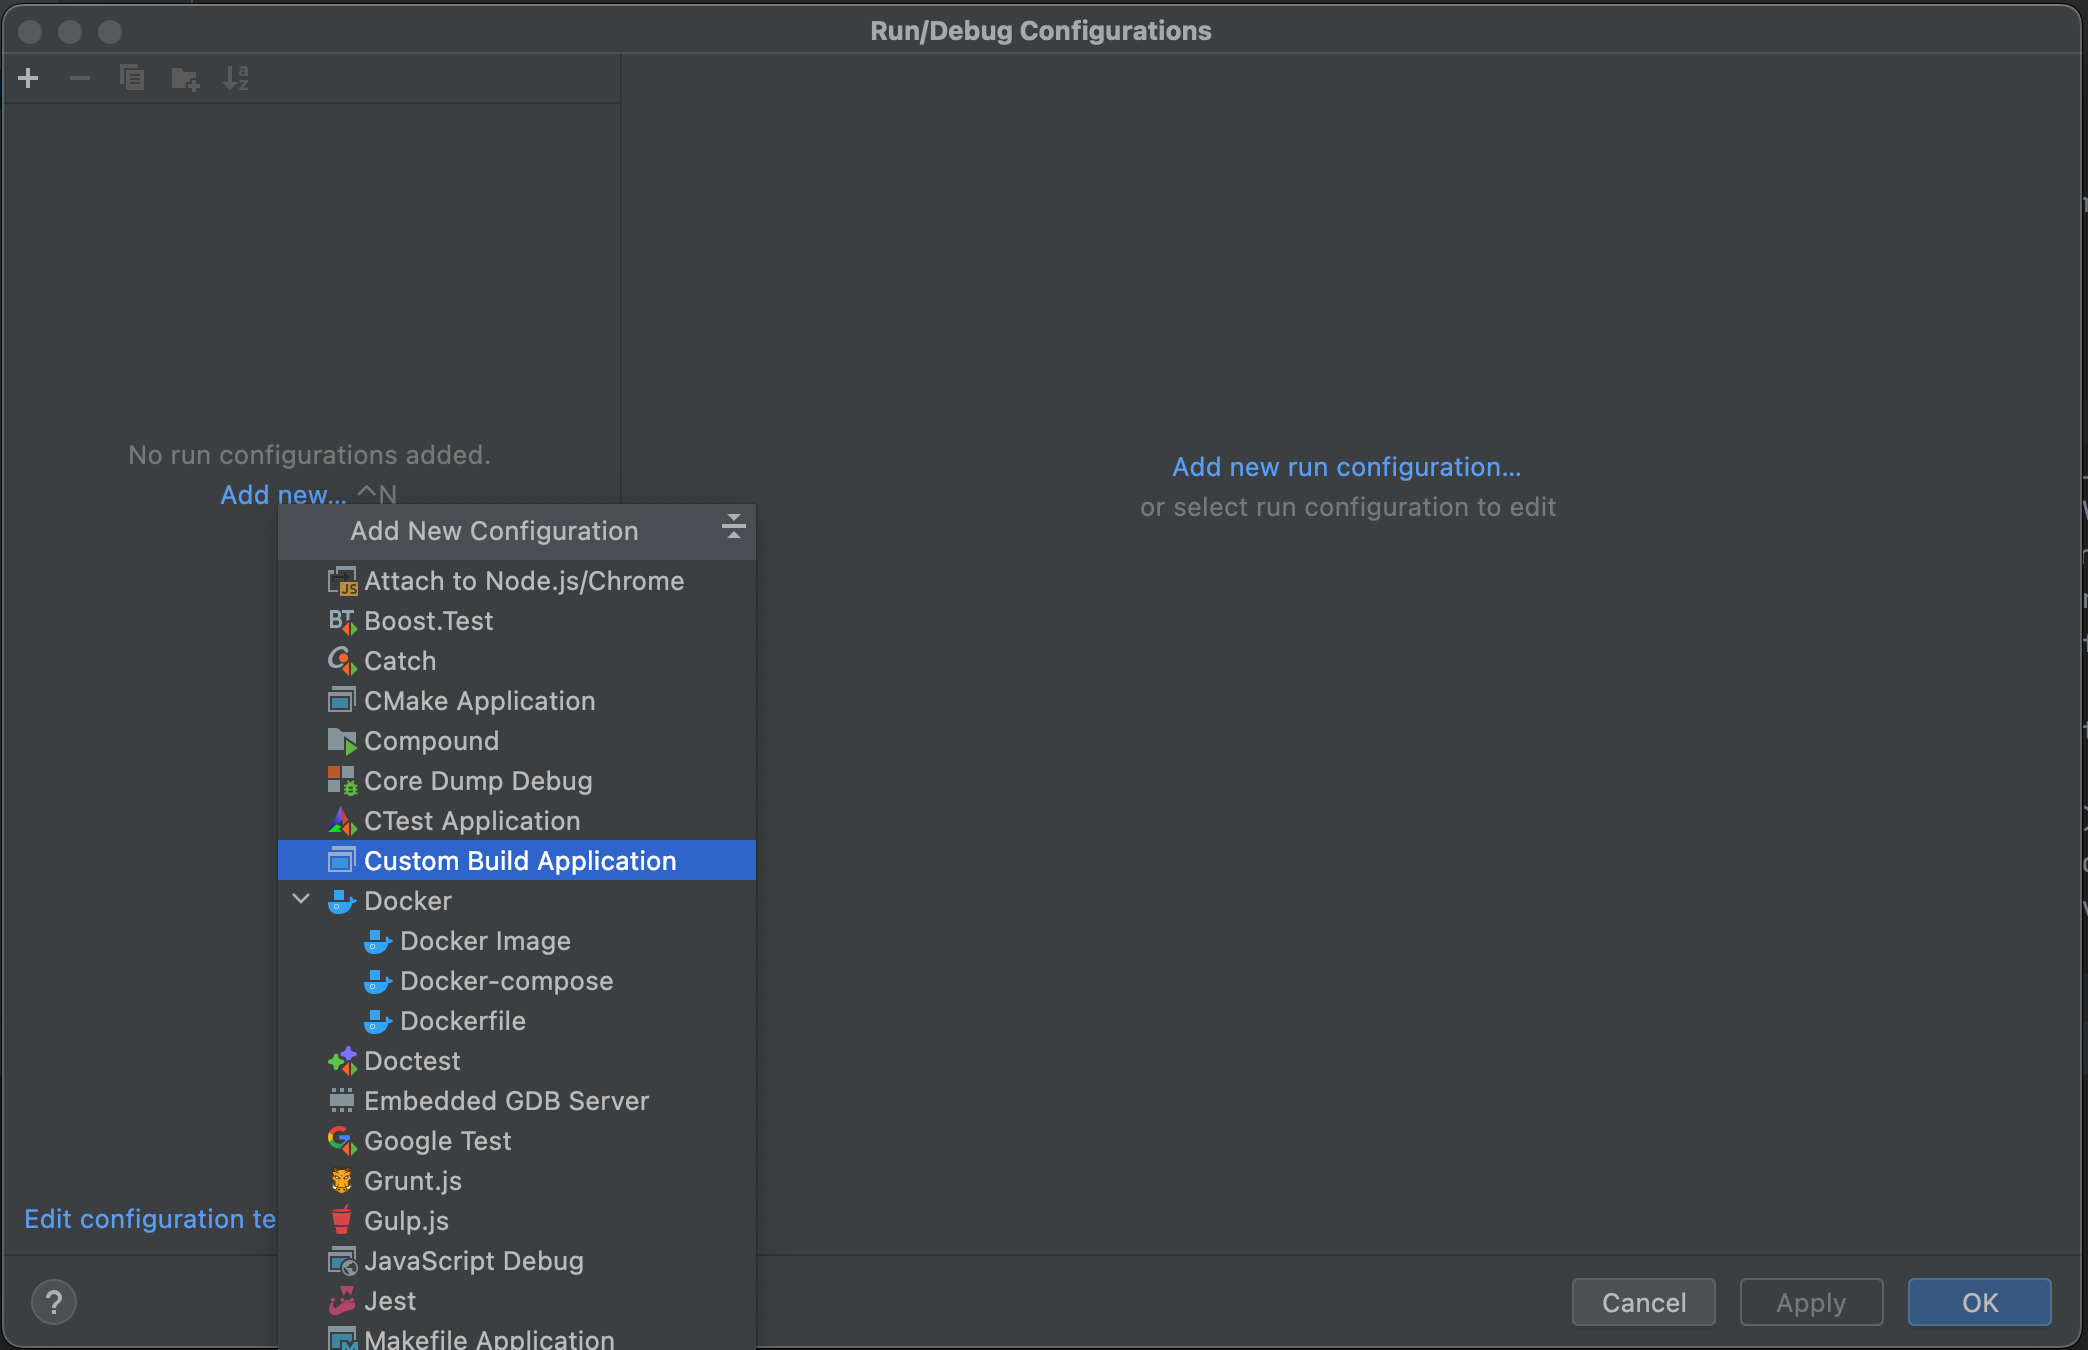
Task: Click the help question mark icon
Action: pos(54,1302)
